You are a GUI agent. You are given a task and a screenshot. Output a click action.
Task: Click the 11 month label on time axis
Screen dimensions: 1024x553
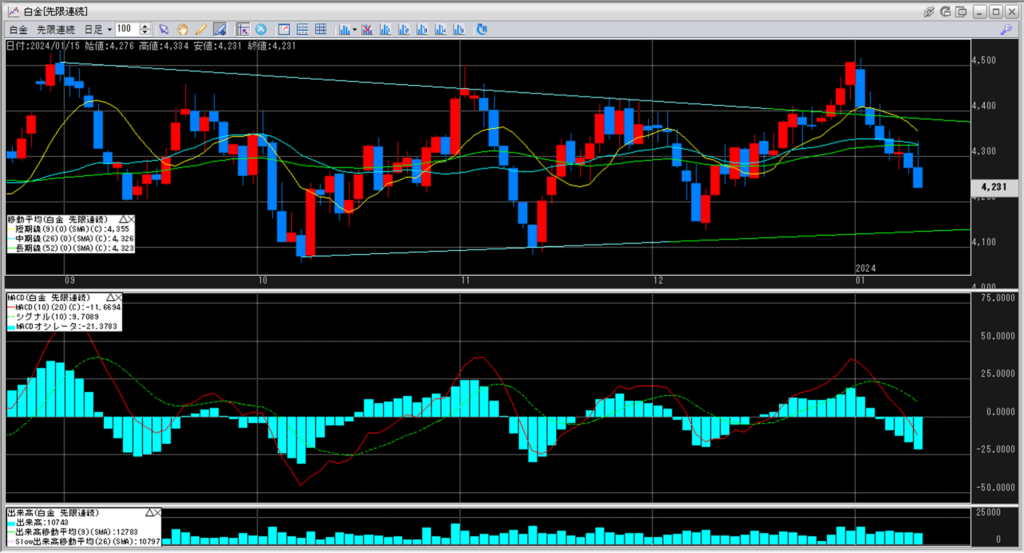[x=466, y=281]
